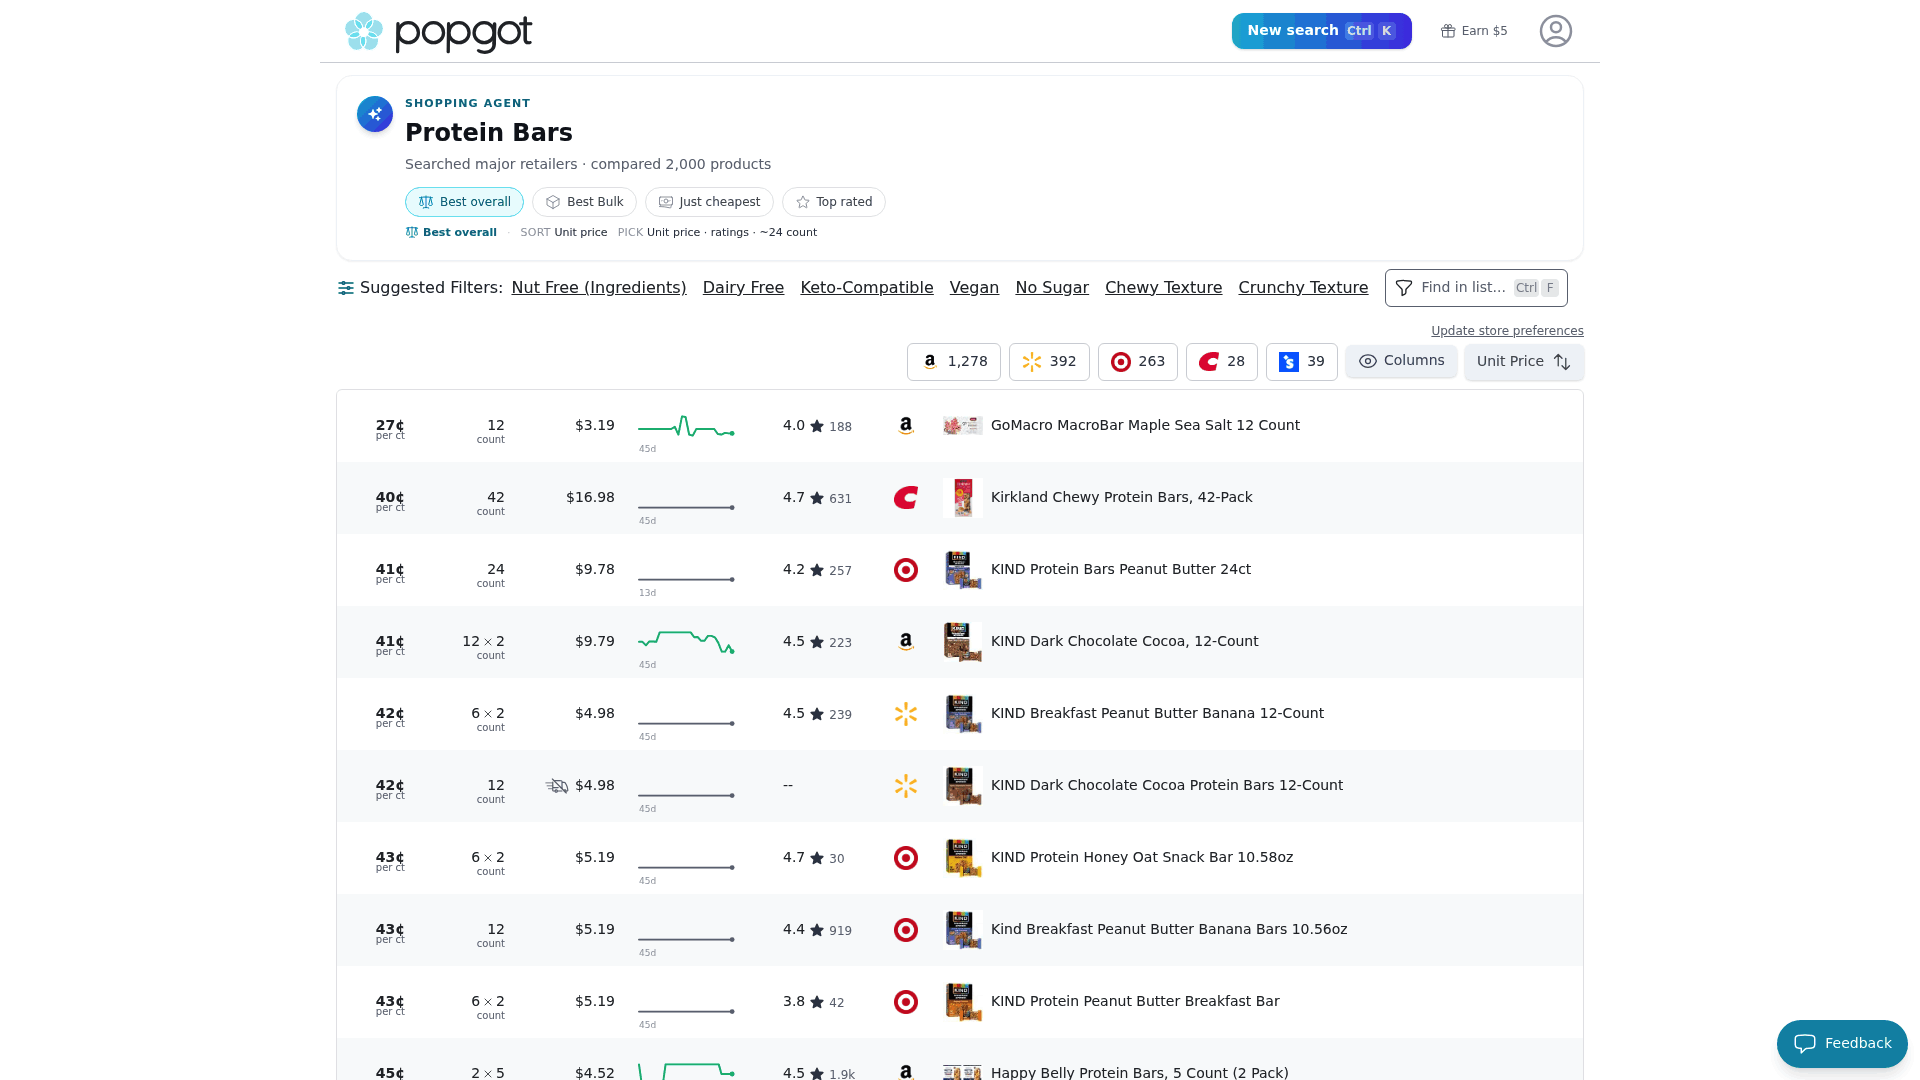
Task: Click the funnel icon in Find in list
Action: pyautogui.click(x=1404, y=288)
